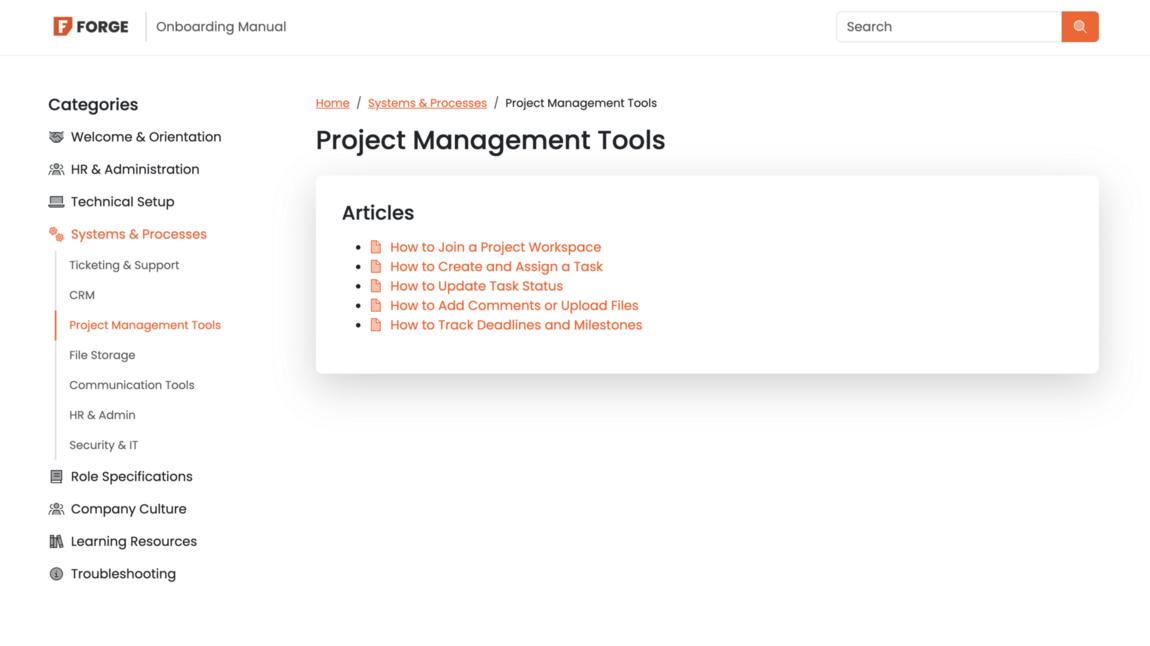The height and width of the screenshot is (646, 1150).
Task: Click document icon for Join a Project Workspace
Action: 376,247
